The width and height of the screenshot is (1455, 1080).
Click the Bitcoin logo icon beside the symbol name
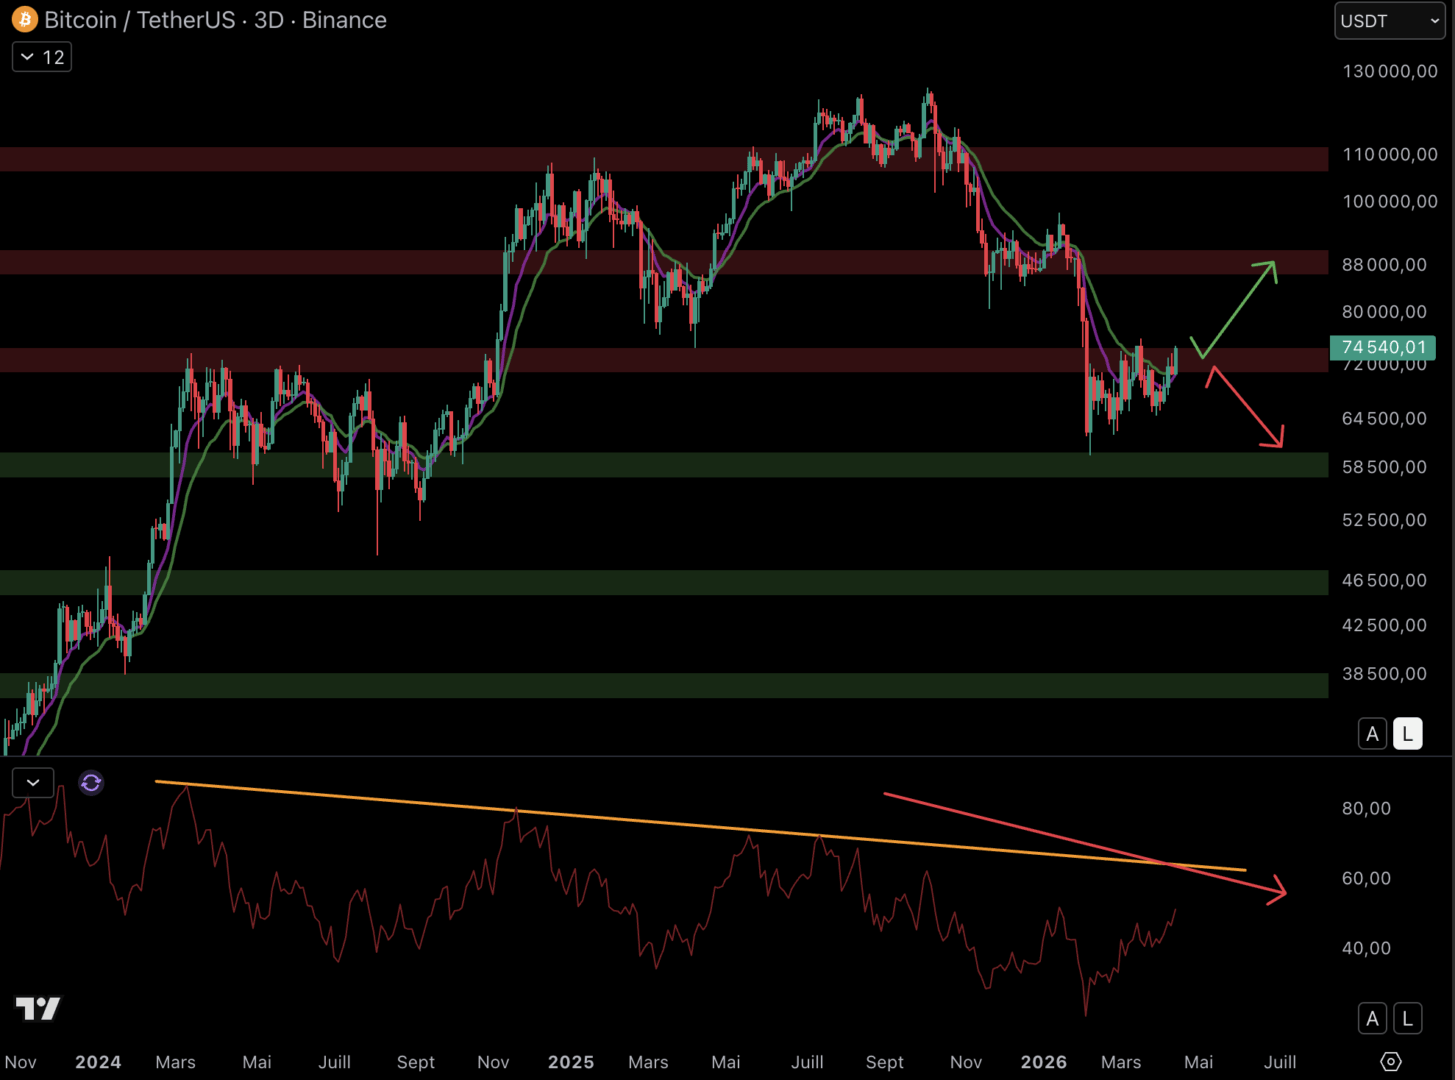[24, 20]
